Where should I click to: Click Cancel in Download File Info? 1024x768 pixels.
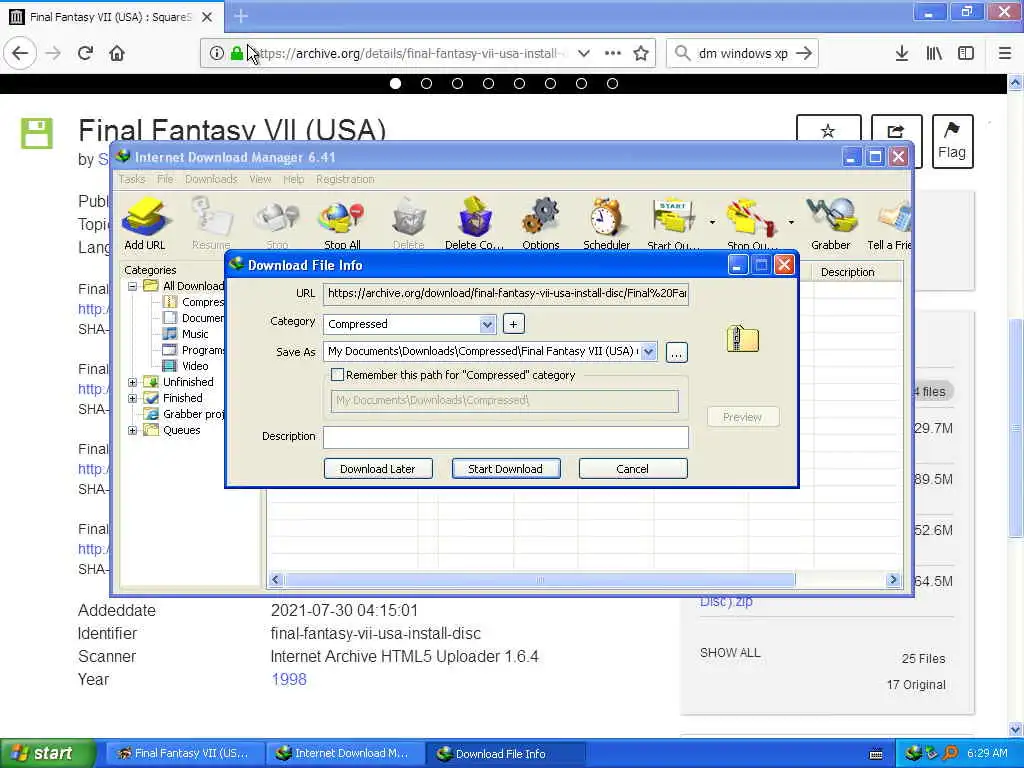pyautogui.click(x=632, y=469)
